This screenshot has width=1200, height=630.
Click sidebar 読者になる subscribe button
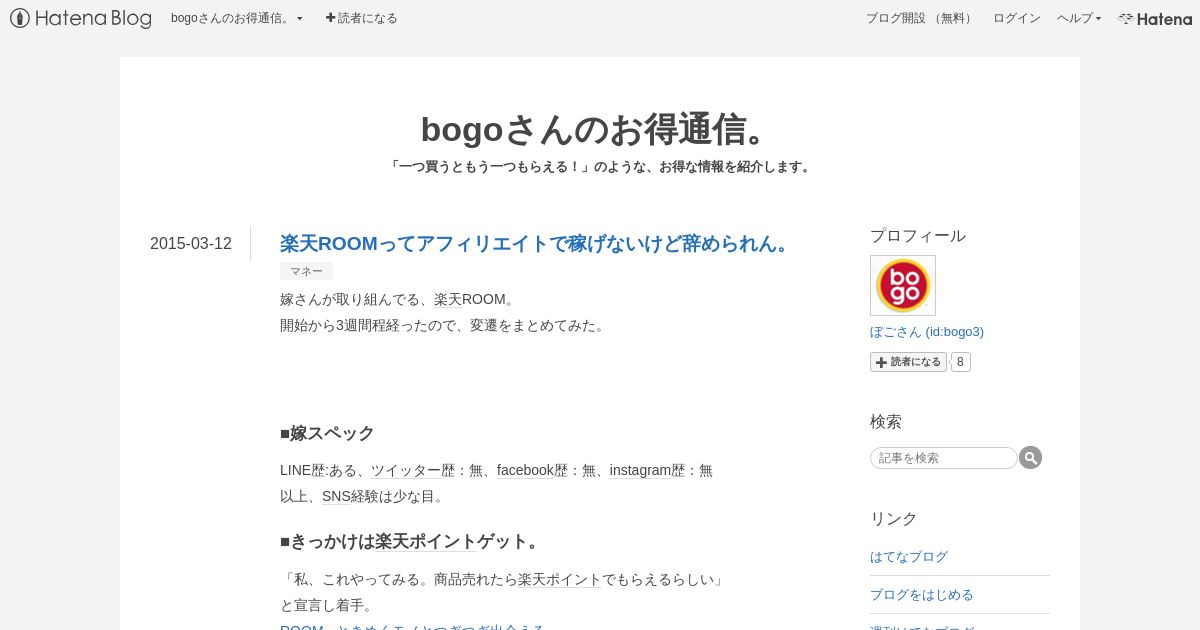908,362
